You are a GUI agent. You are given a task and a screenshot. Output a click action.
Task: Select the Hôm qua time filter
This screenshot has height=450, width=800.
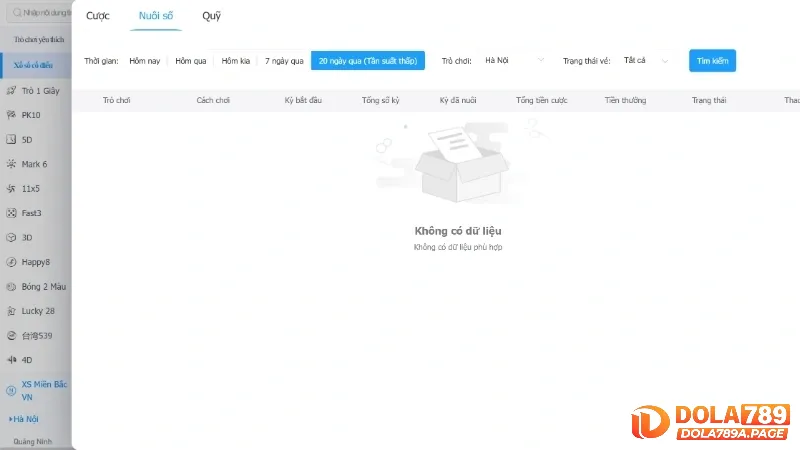(190, 61)
